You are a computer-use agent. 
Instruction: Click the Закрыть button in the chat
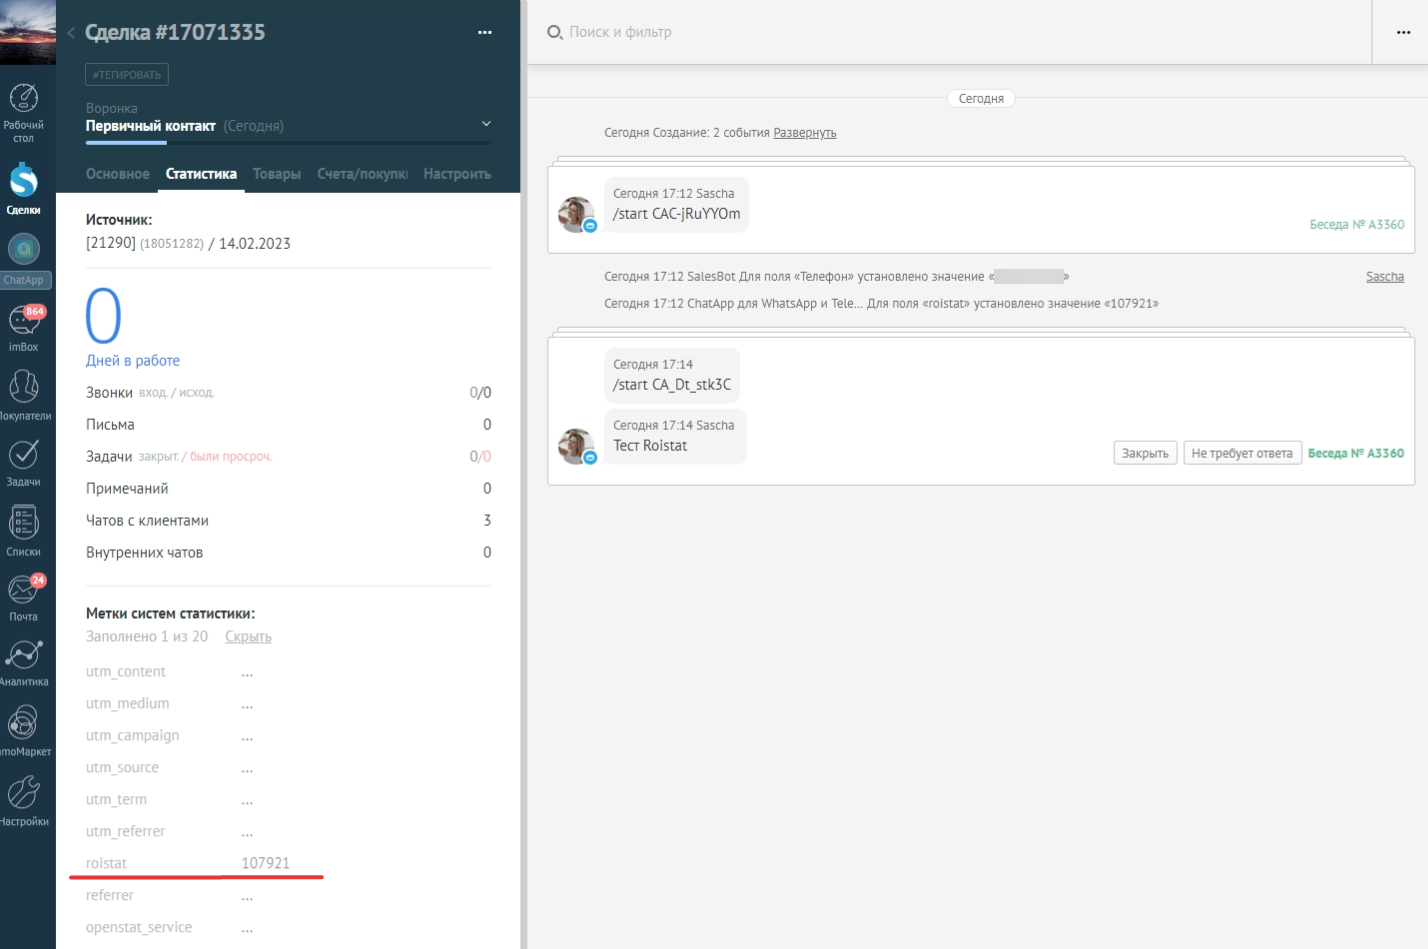[x=1145, y=453]
